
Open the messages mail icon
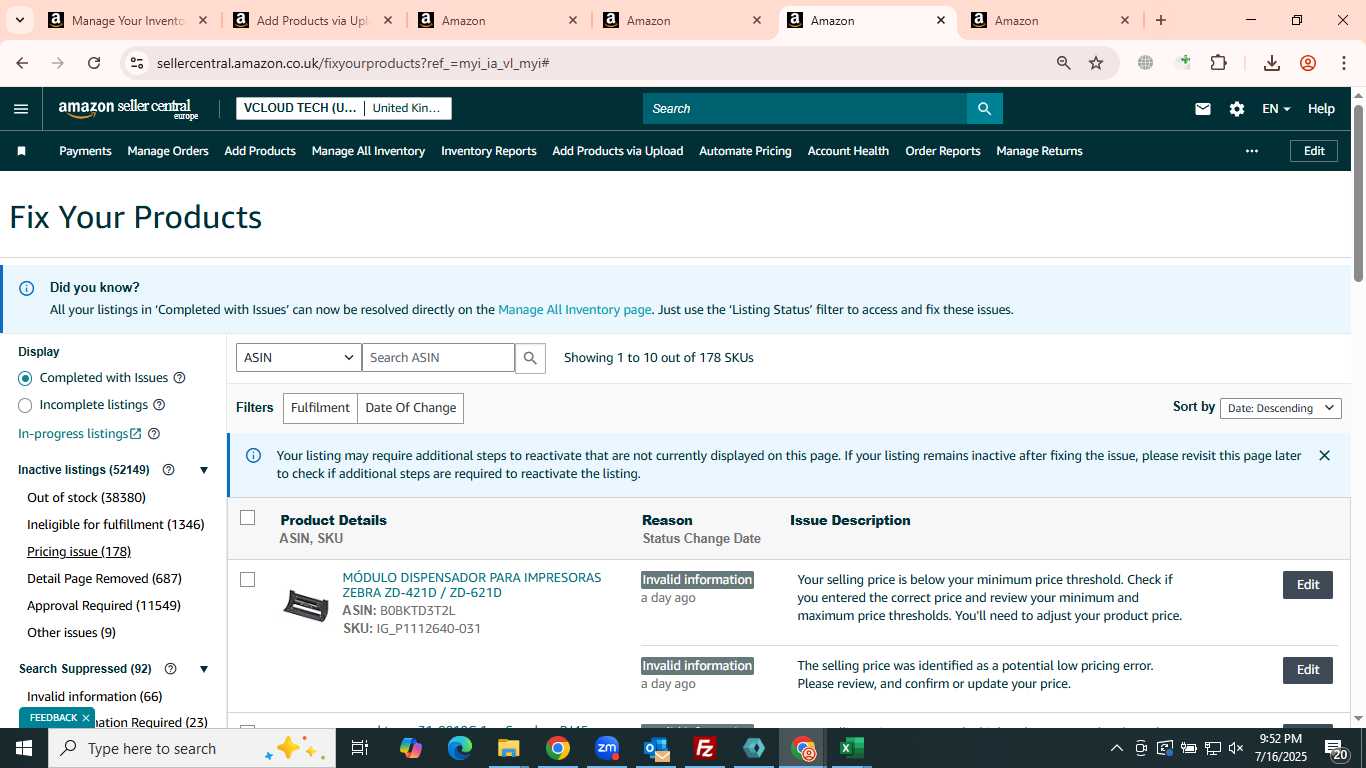pyautogui.click(x=1203, y=109)
